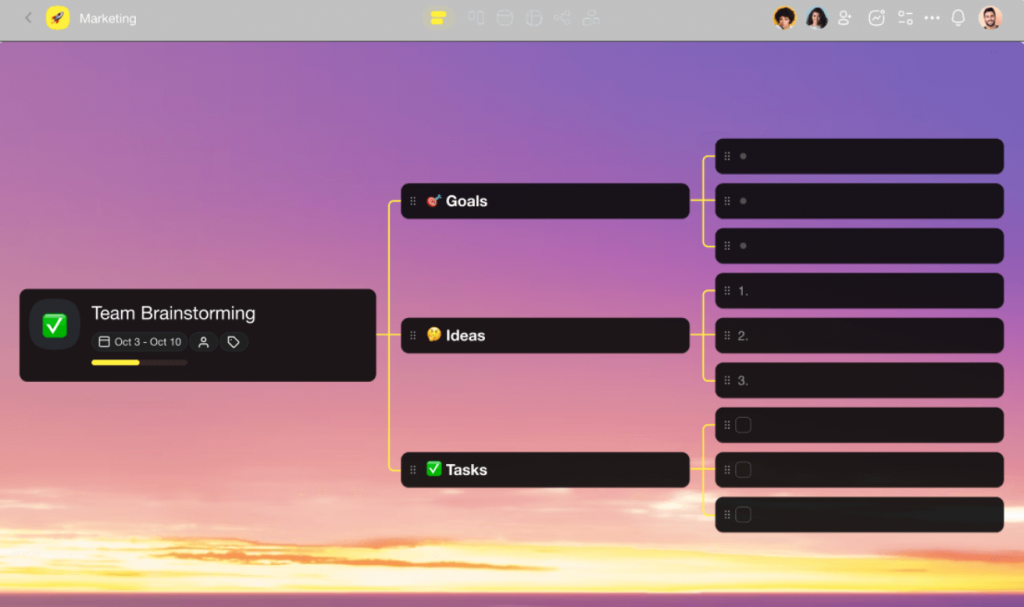Grab the handle on idea item 2.
Viewport: 1024px width, 607px height.
point(727,335)
